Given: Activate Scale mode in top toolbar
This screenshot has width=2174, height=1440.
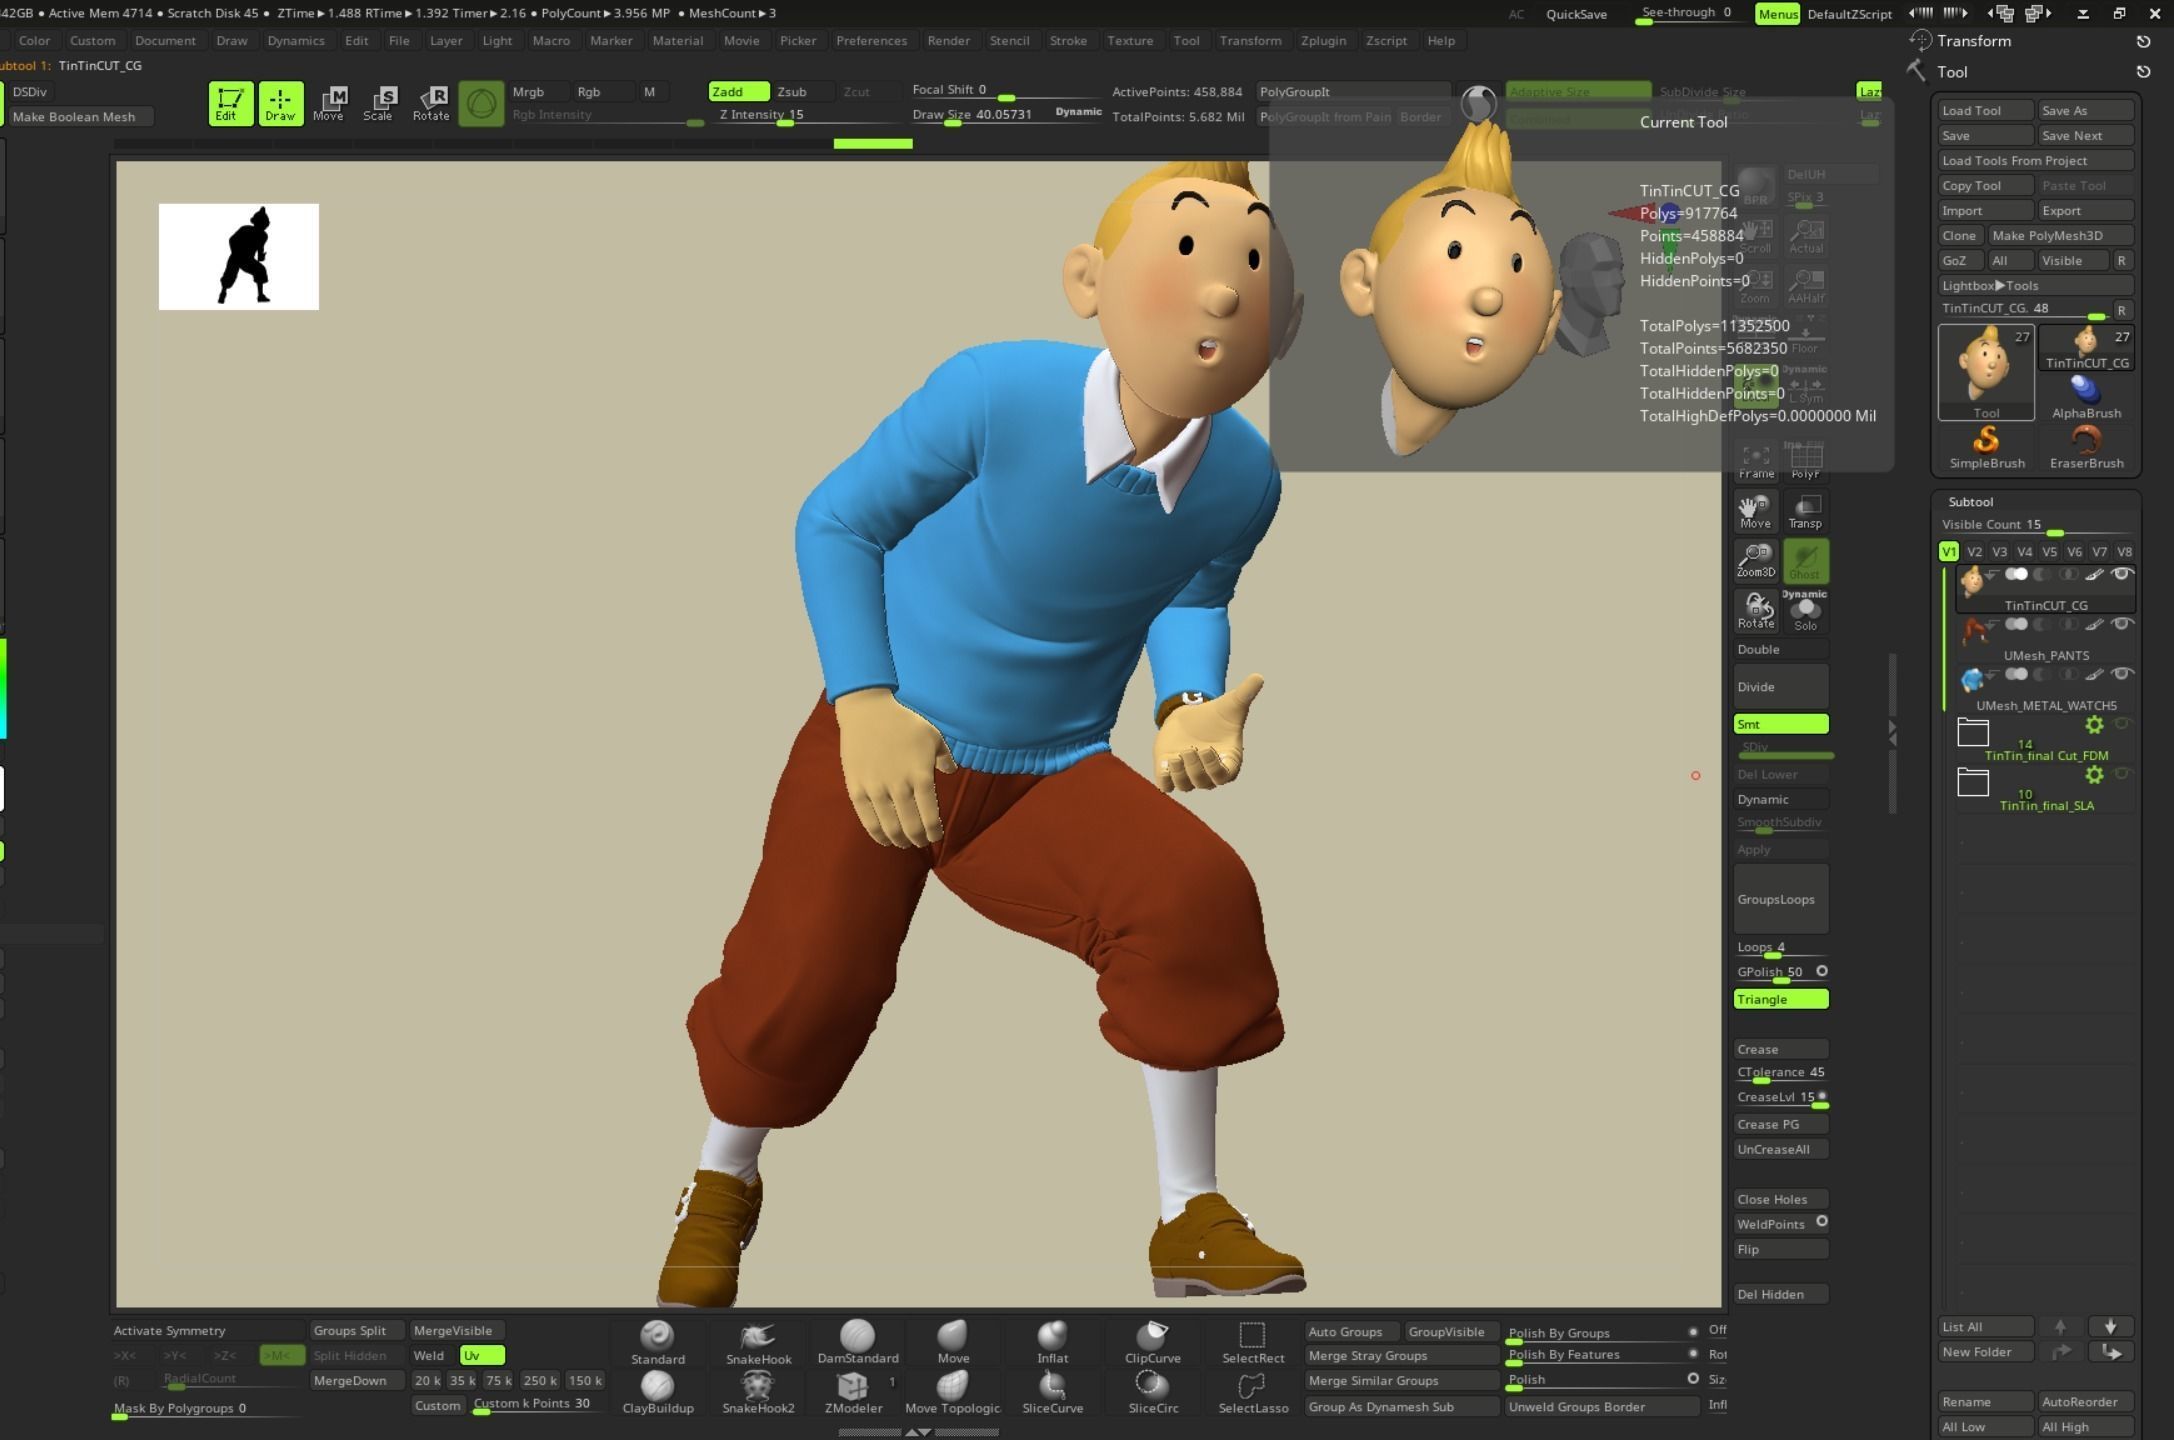Looking at the screenshot, I should tap(378, 103).
